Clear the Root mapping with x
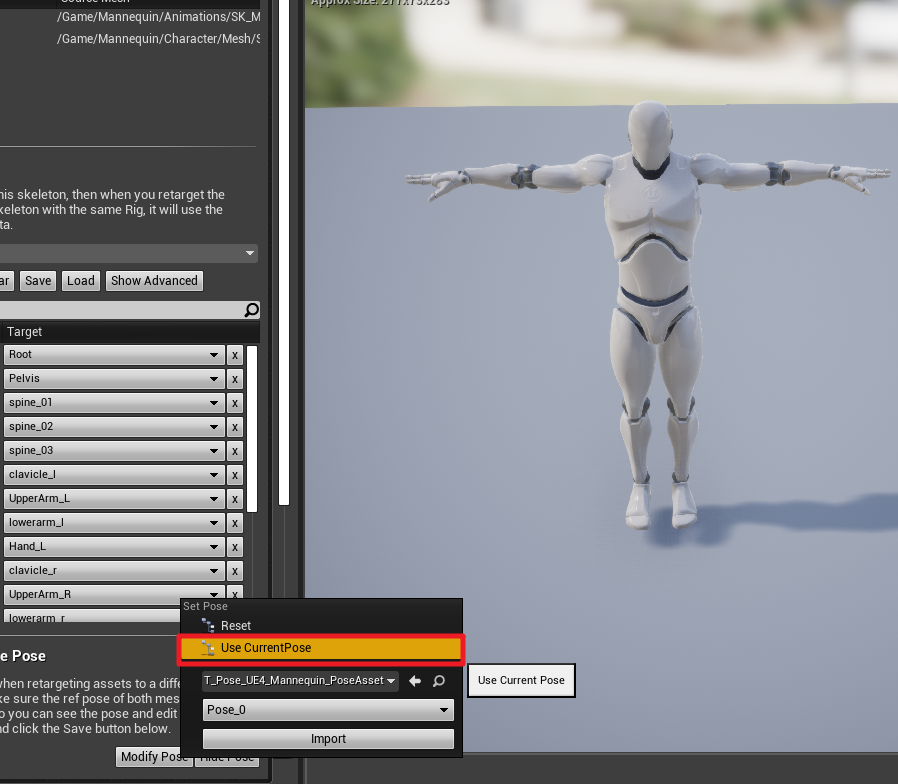Screen dimensions: 898x784 point(235,355)
